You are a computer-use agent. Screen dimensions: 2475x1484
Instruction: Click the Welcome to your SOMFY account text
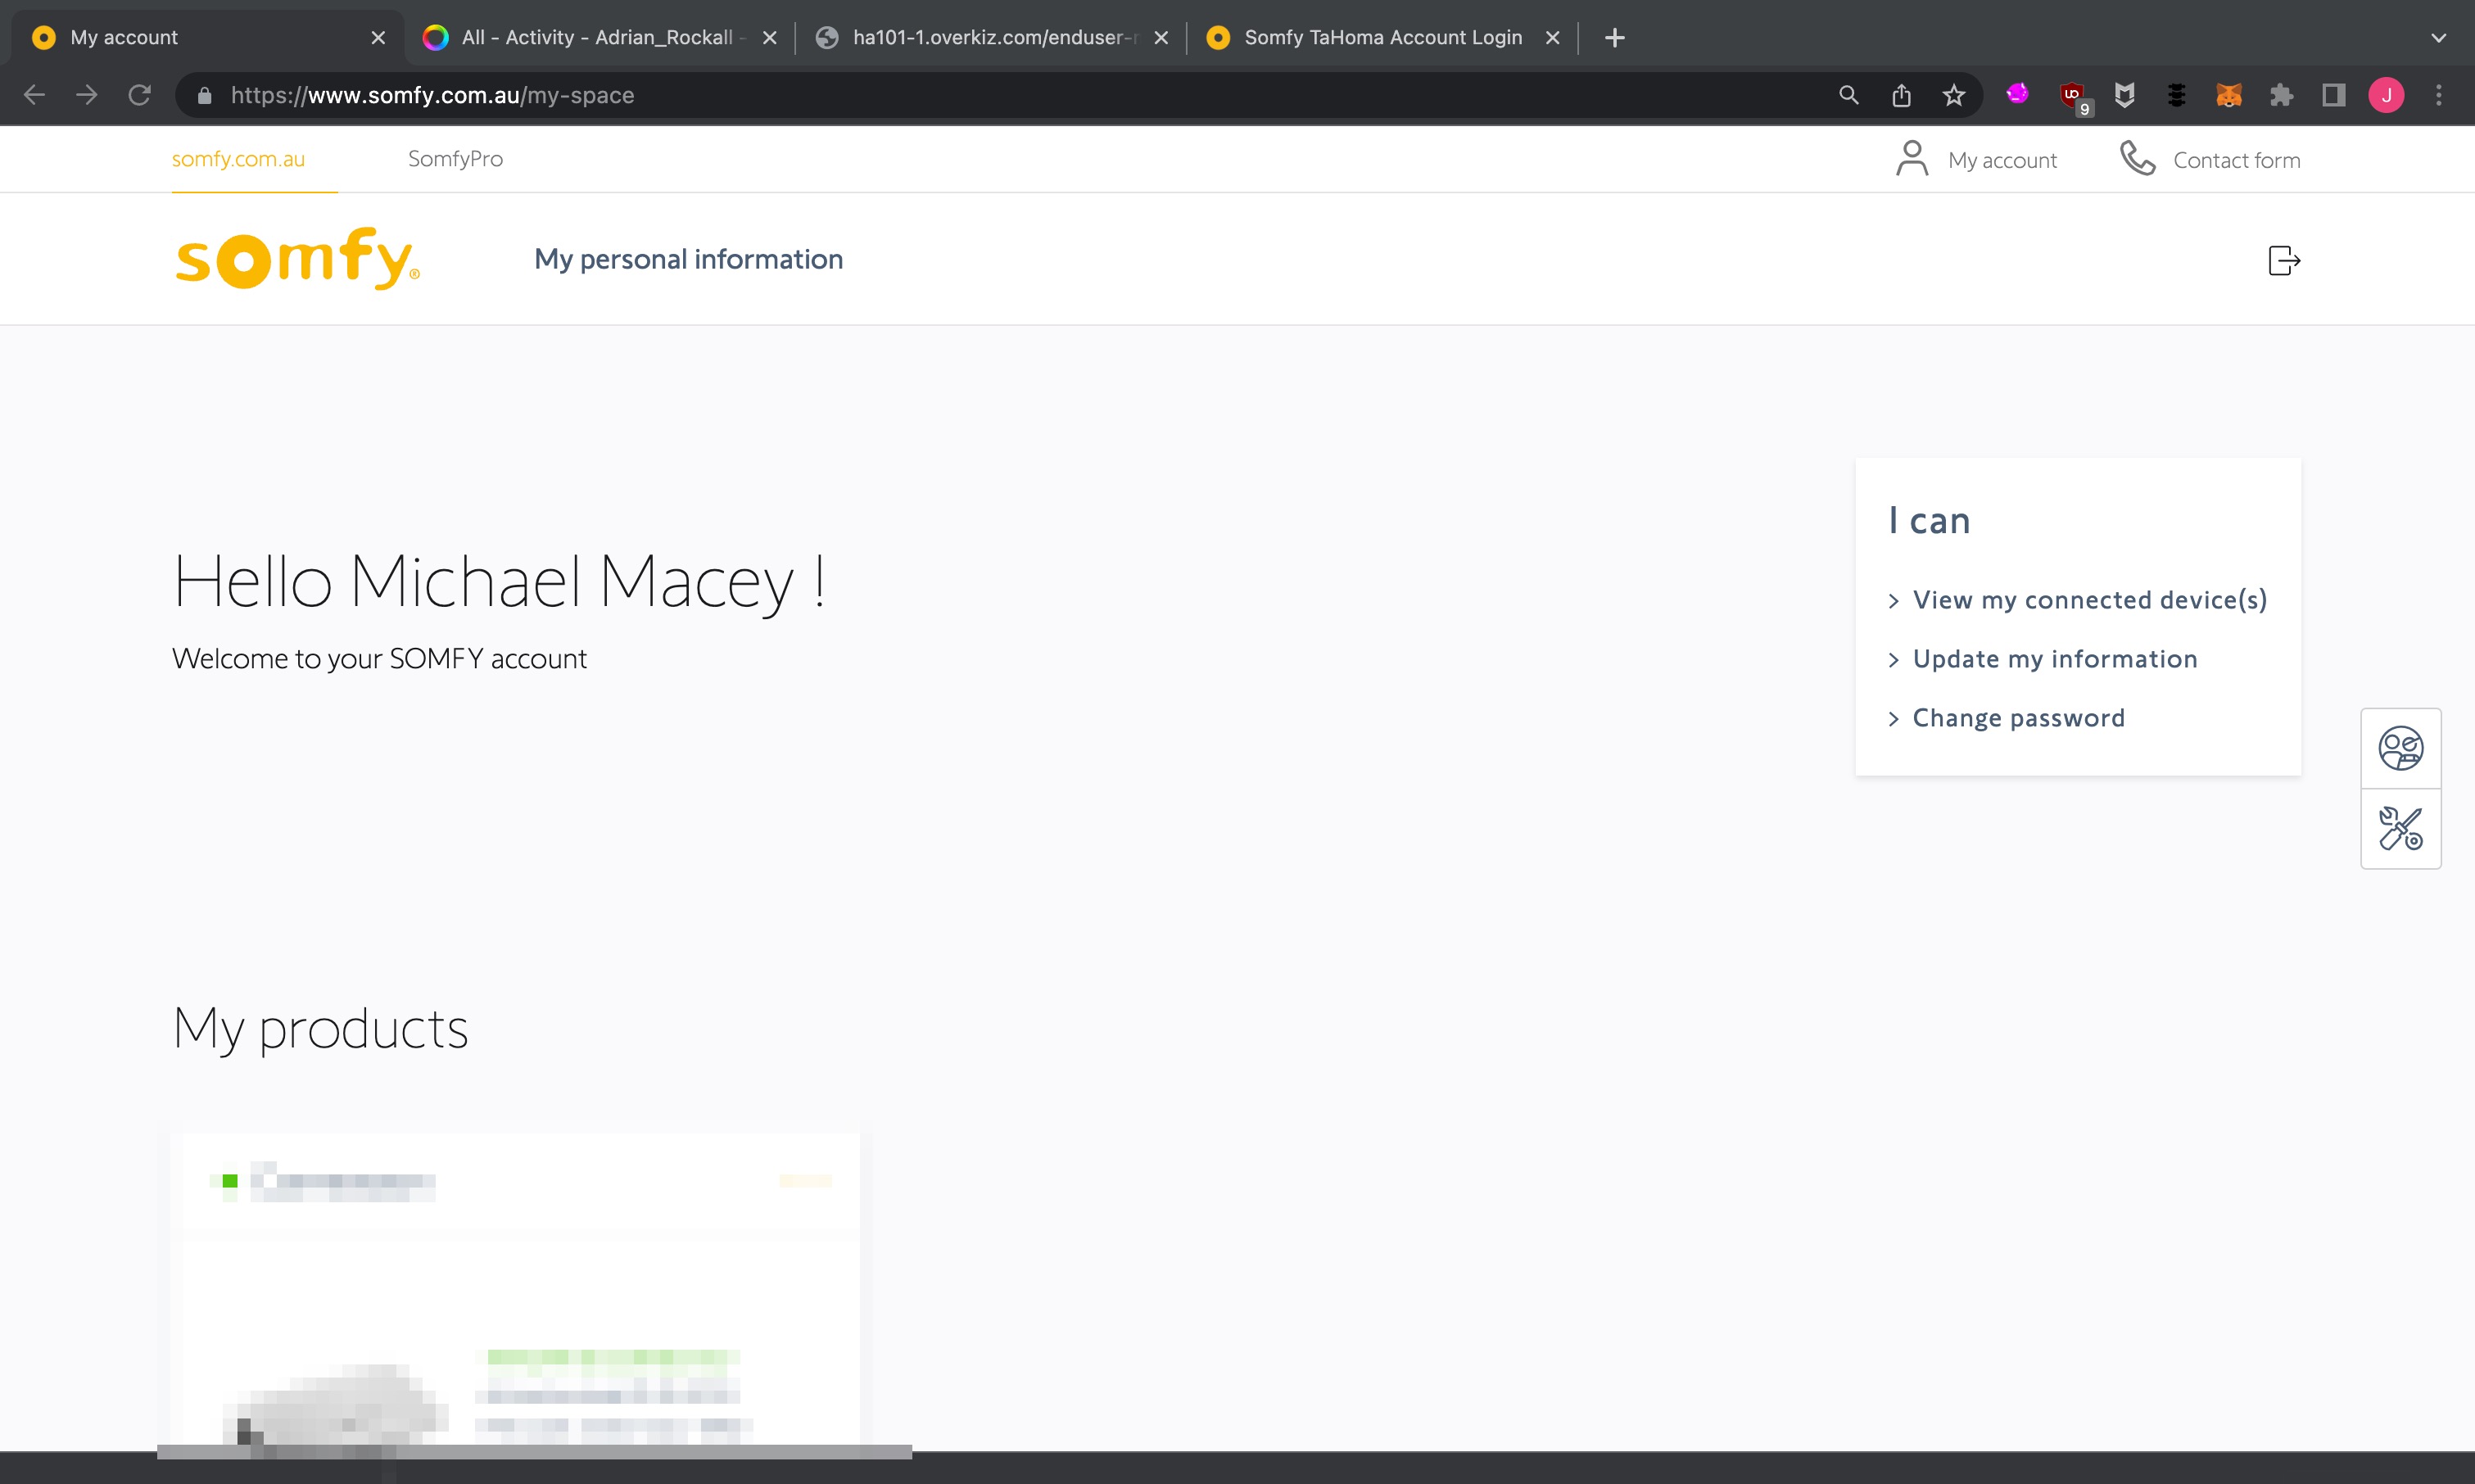click(379, 658)
